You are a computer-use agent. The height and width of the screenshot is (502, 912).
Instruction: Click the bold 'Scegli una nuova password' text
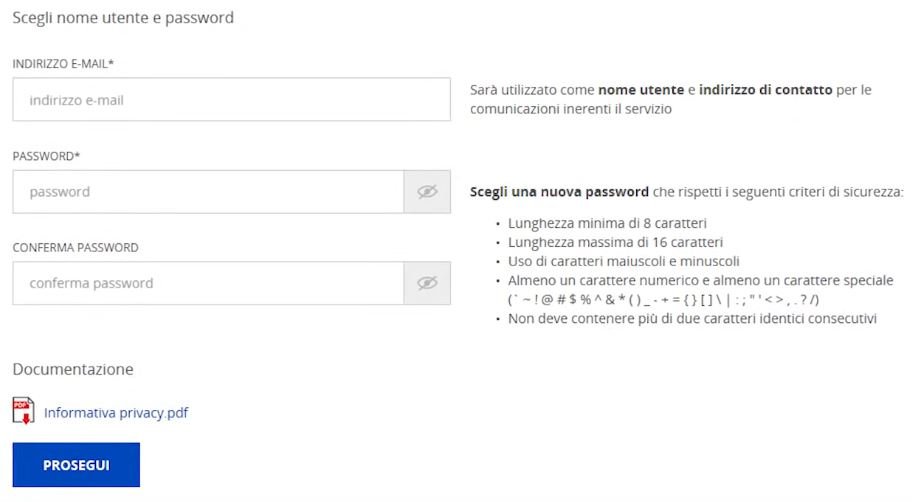[559, 192]
